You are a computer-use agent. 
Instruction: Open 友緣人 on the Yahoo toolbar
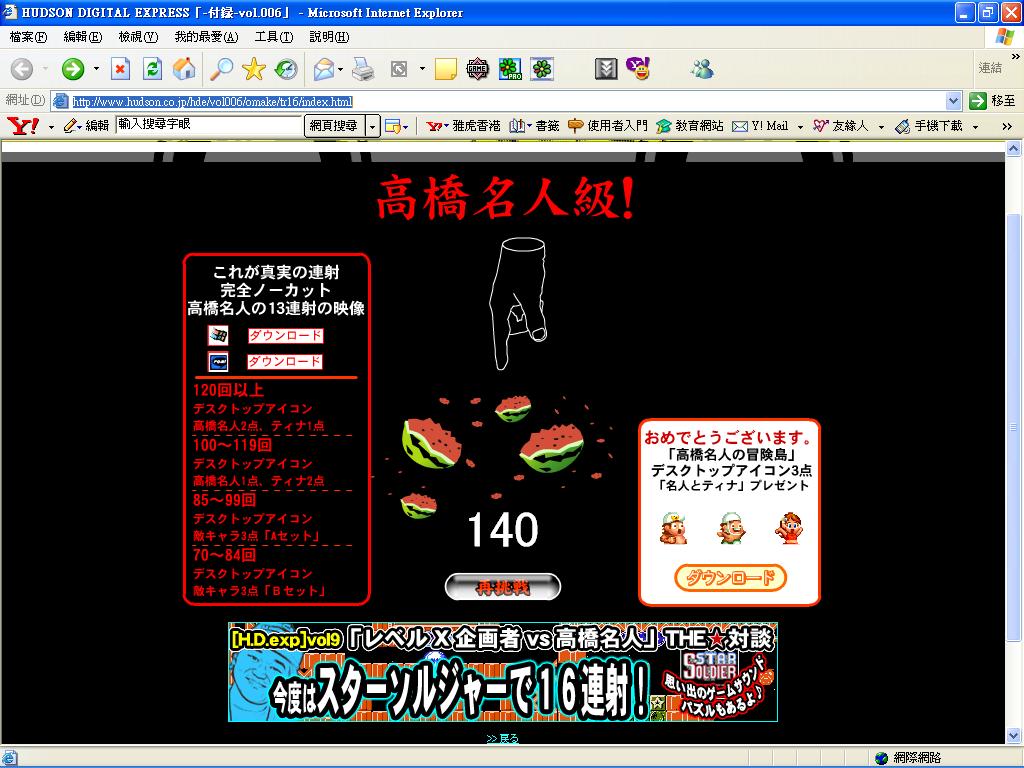(x=841, y=125)
